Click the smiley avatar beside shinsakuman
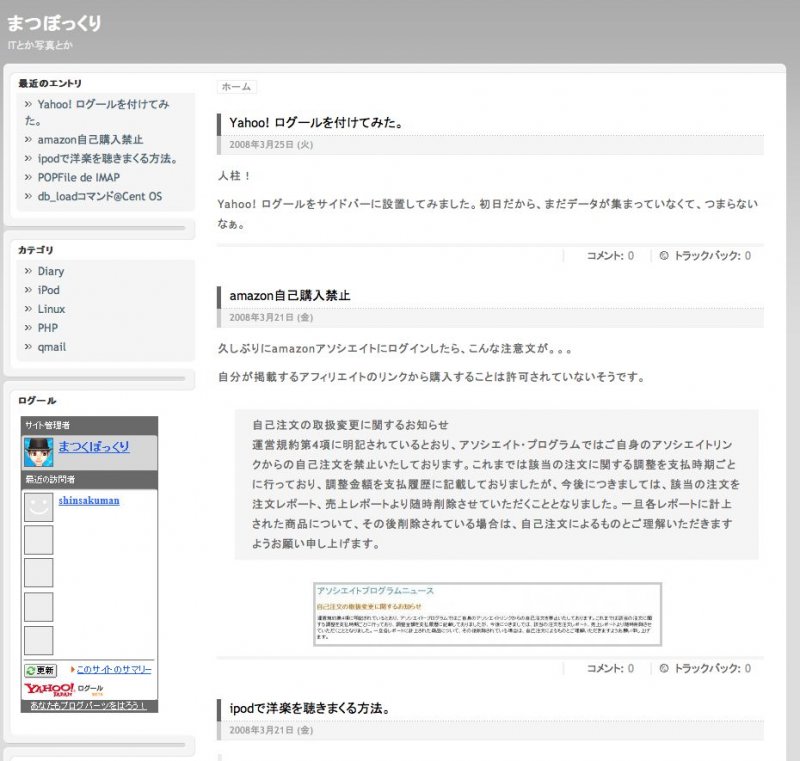Screen dimensions: 800x761 tap(39, 507)
